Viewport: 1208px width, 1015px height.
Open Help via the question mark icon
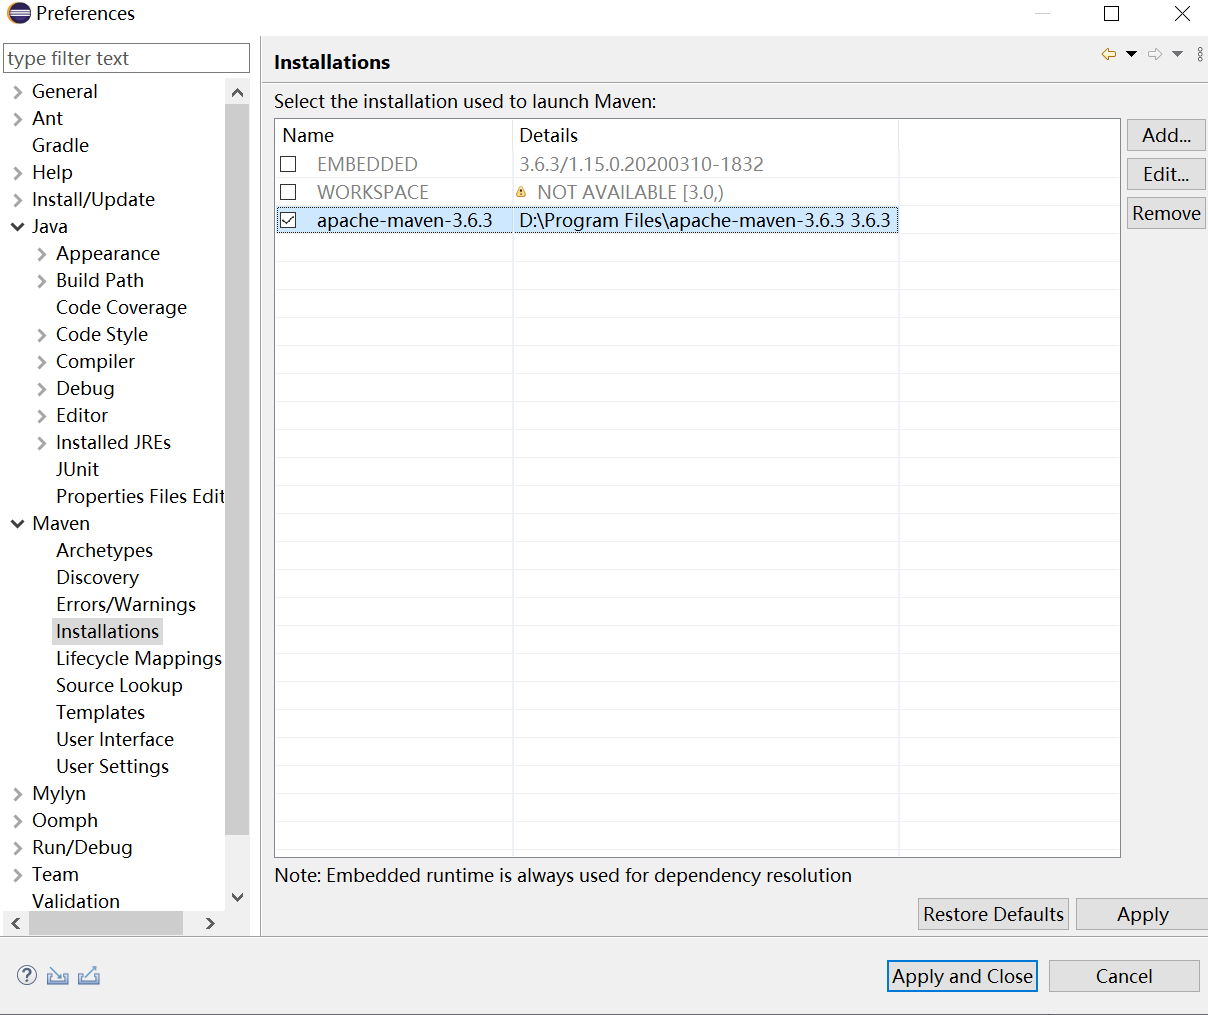click(26, 975)
